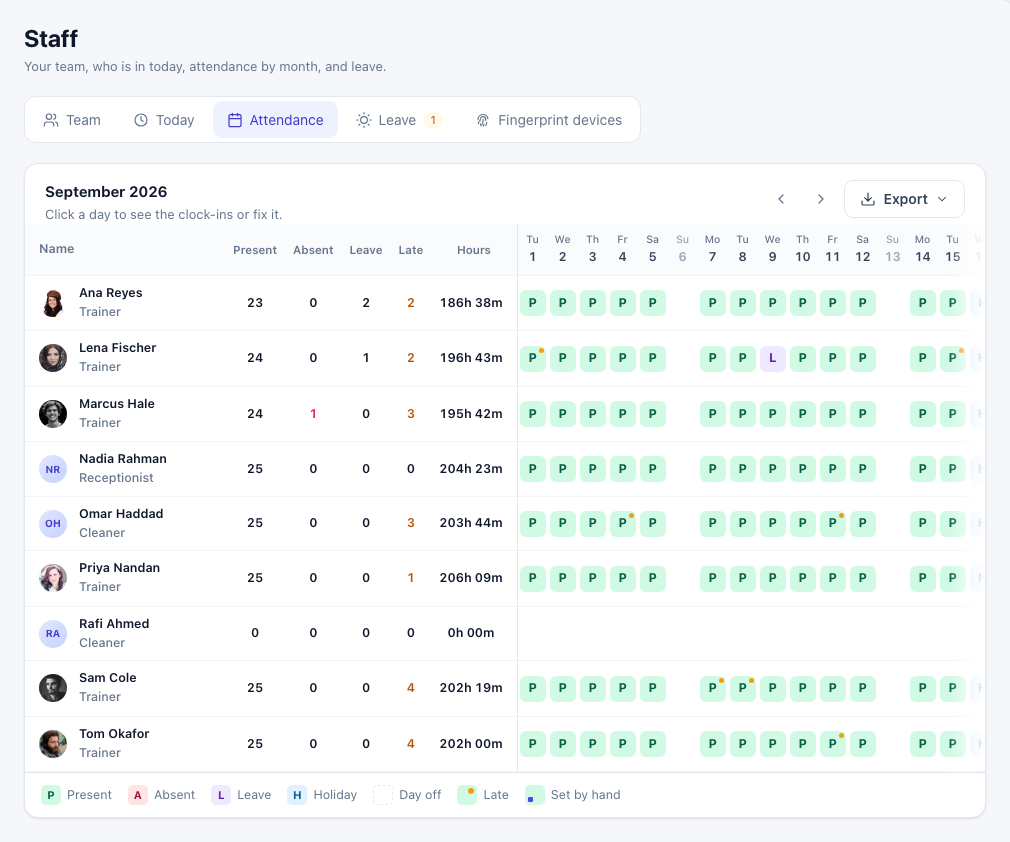Click the NR avatar for Nadia Rahman

(53, 469)
